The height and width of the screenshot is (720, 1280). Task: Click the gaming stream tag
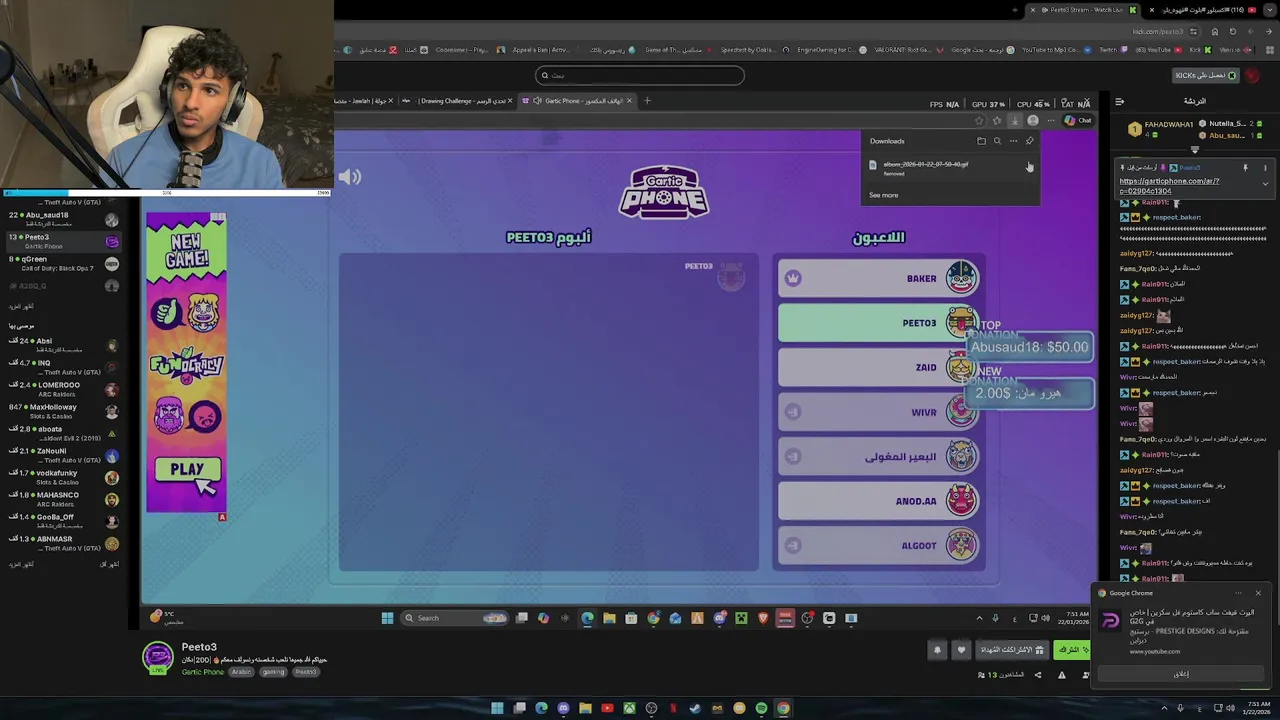(x=273, y=672)
